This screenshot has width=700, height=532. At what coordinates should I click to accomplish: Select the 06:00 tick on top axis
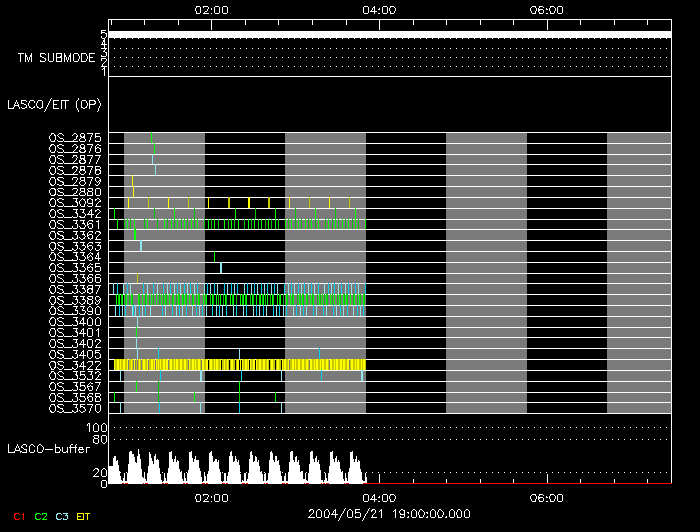[546, 10]
